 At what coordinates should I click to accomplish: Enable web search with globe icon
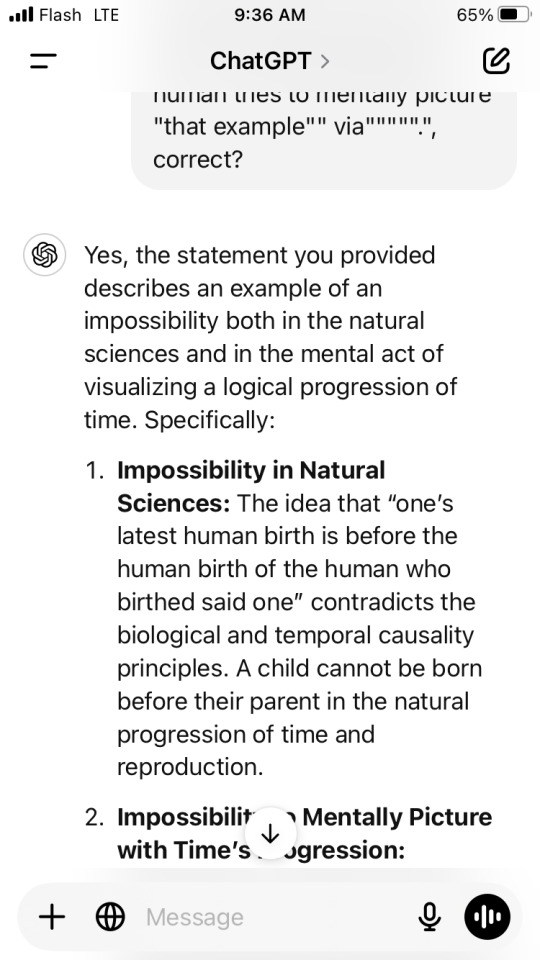coord(111,917)
